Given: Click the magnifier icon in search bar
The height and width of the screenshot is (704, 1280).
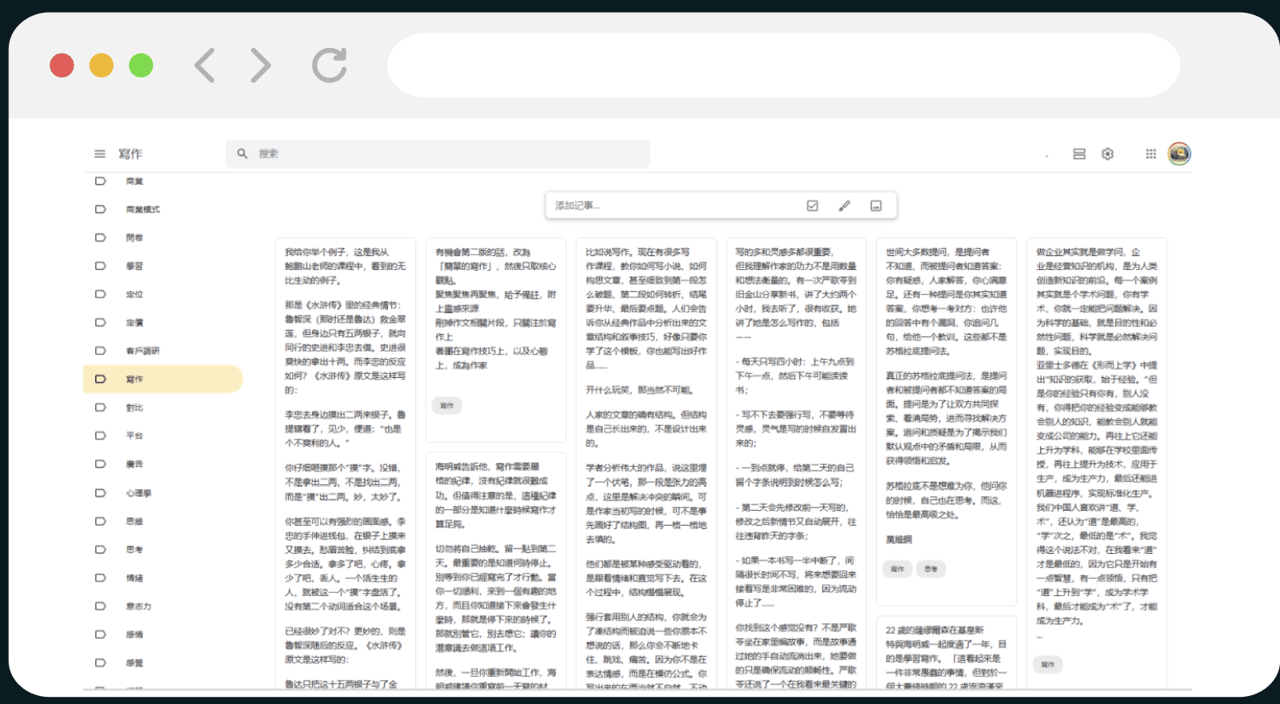Looking at the screenshot, I should 243,154.
